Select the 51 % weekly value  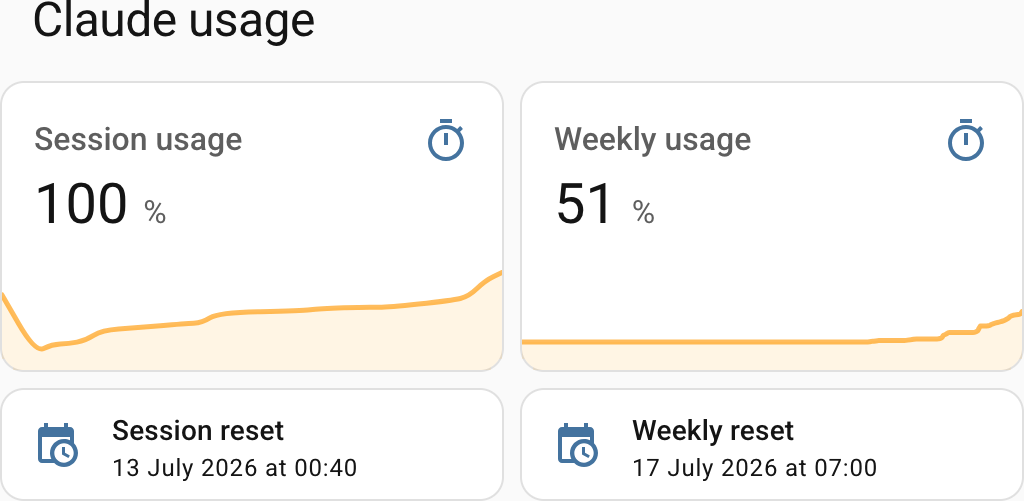[x=605, y=204]
